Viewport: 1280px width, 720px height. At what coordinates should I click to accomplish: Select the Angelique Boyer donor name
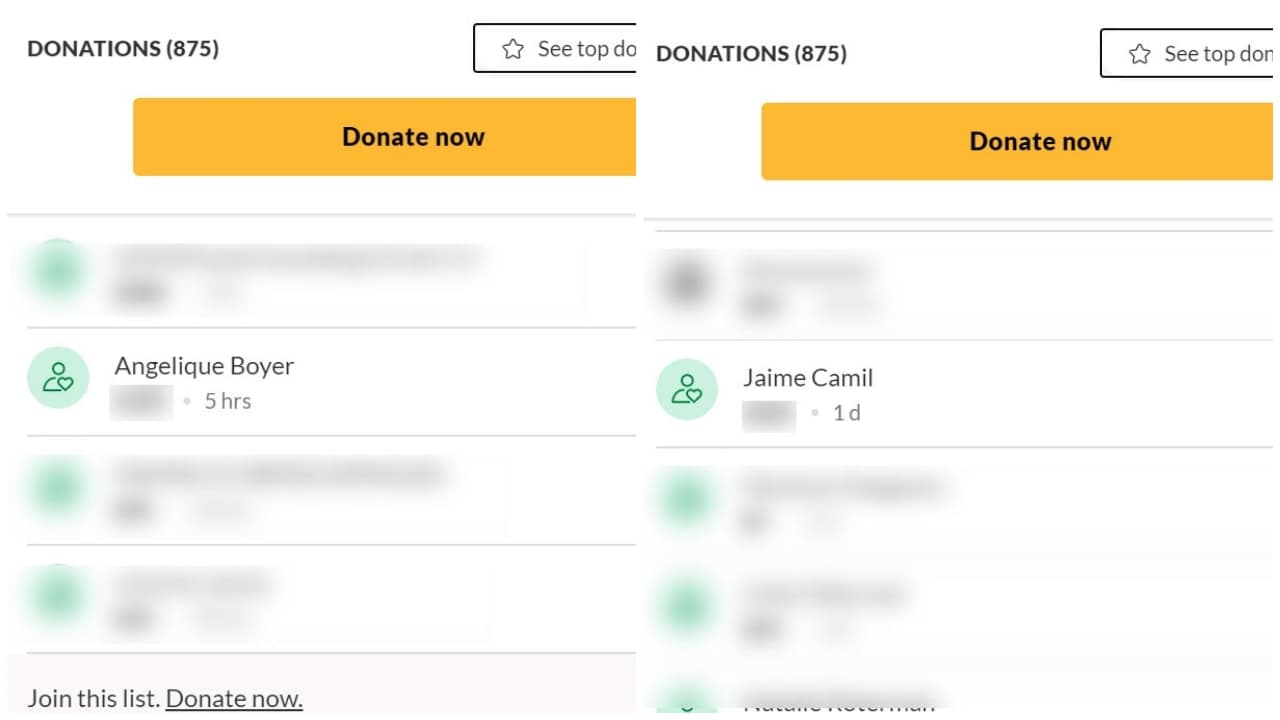click(x=204, y=366)
